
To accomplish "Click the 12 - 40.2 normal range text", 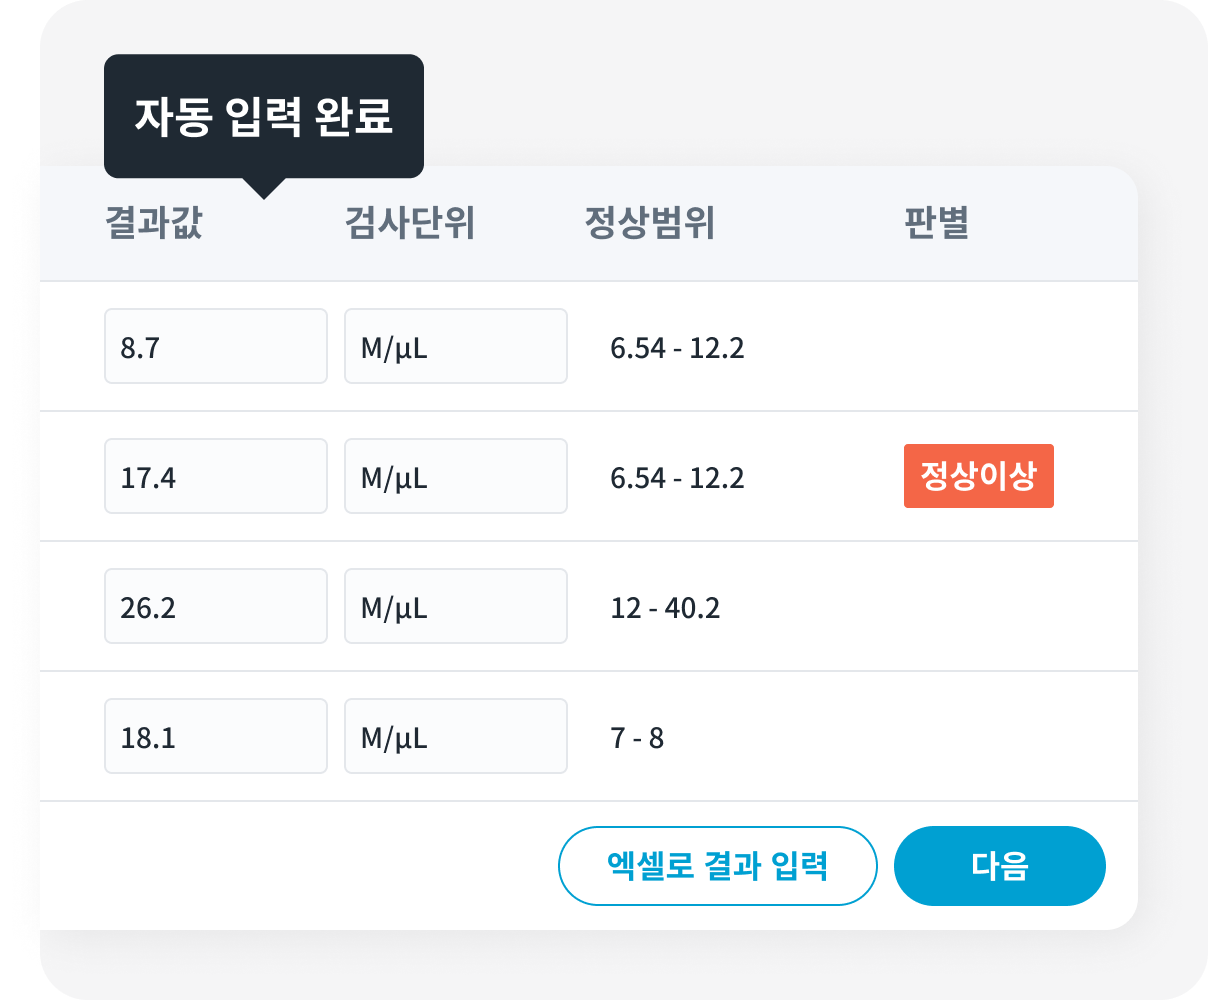I will click(x=665, y=608).
